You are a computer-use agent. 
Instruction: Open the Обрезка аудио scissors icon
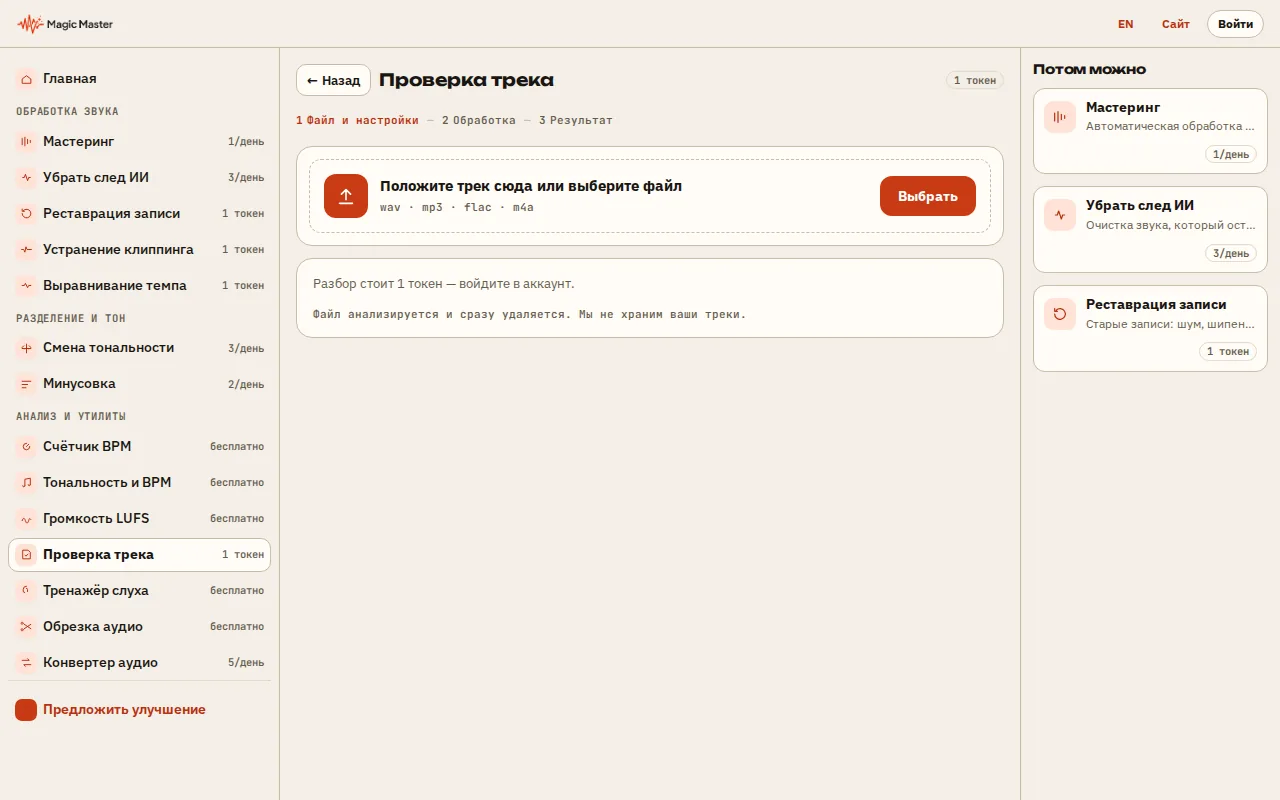click(x=26, y=627)
